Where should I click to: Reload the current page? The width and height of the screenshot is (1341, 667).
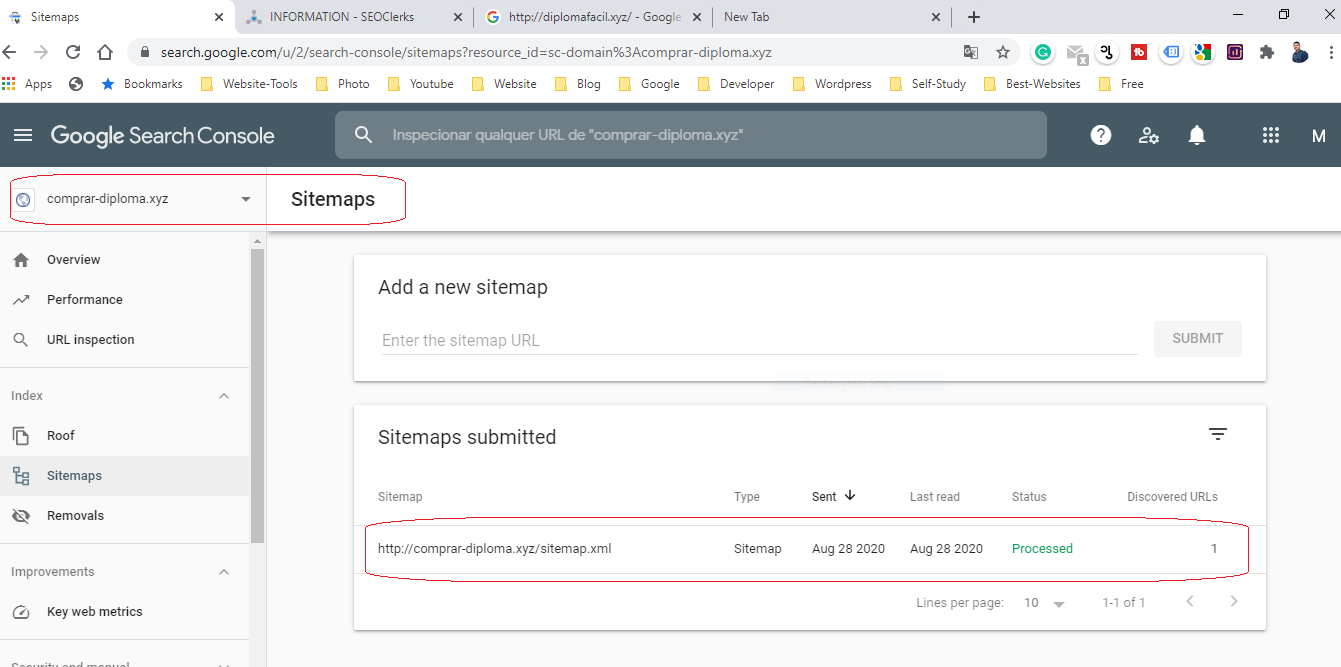[x=71, y=51]
